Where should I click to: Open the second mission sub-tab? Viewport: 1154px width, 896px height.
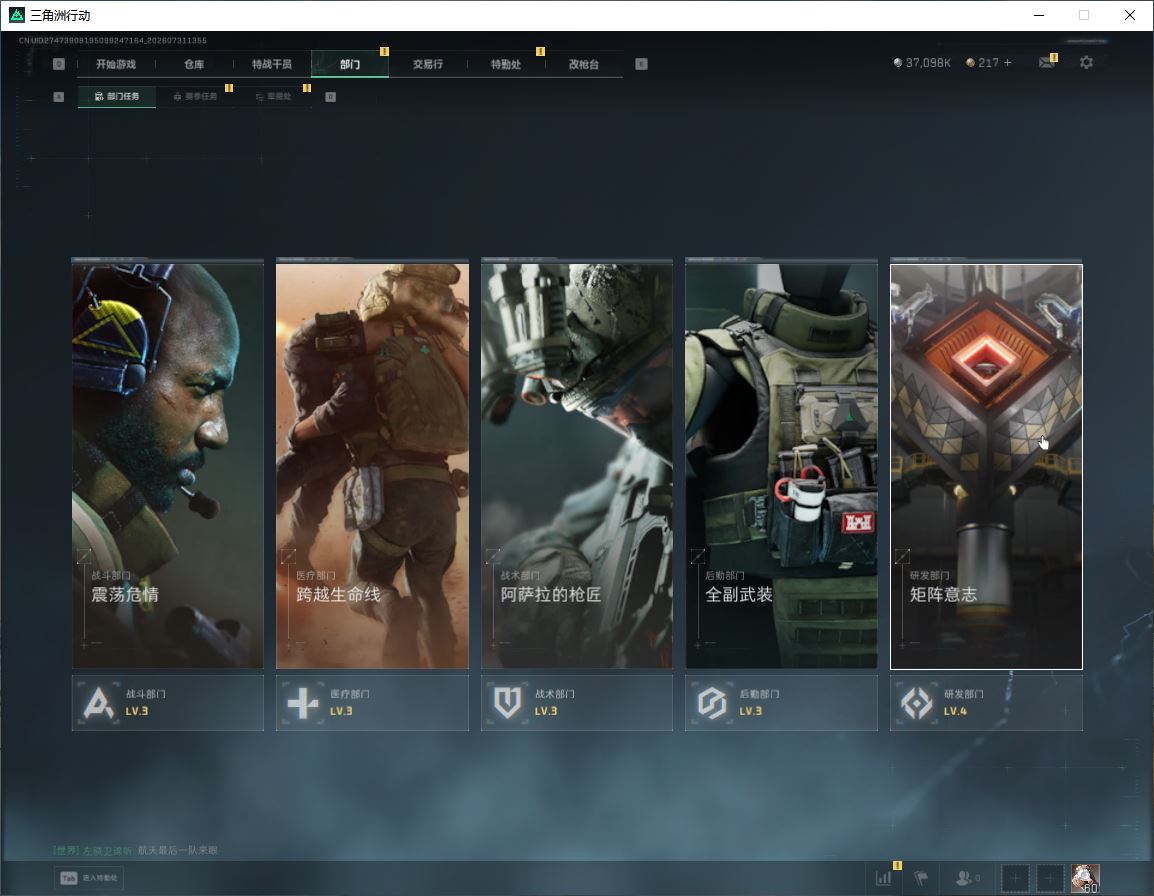coord(195,96)
